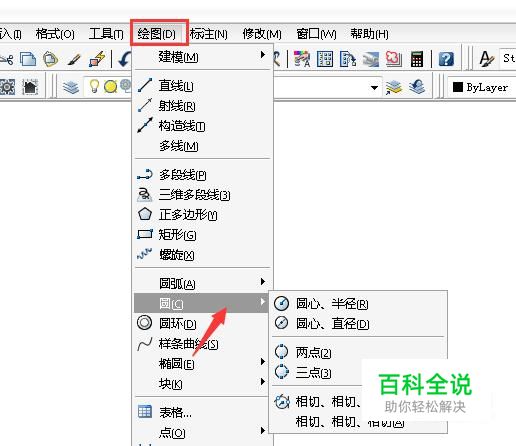Viewport: 516px width, 446px height.
Task: Click the layer previous icon
Action: (x=417, y=87)
